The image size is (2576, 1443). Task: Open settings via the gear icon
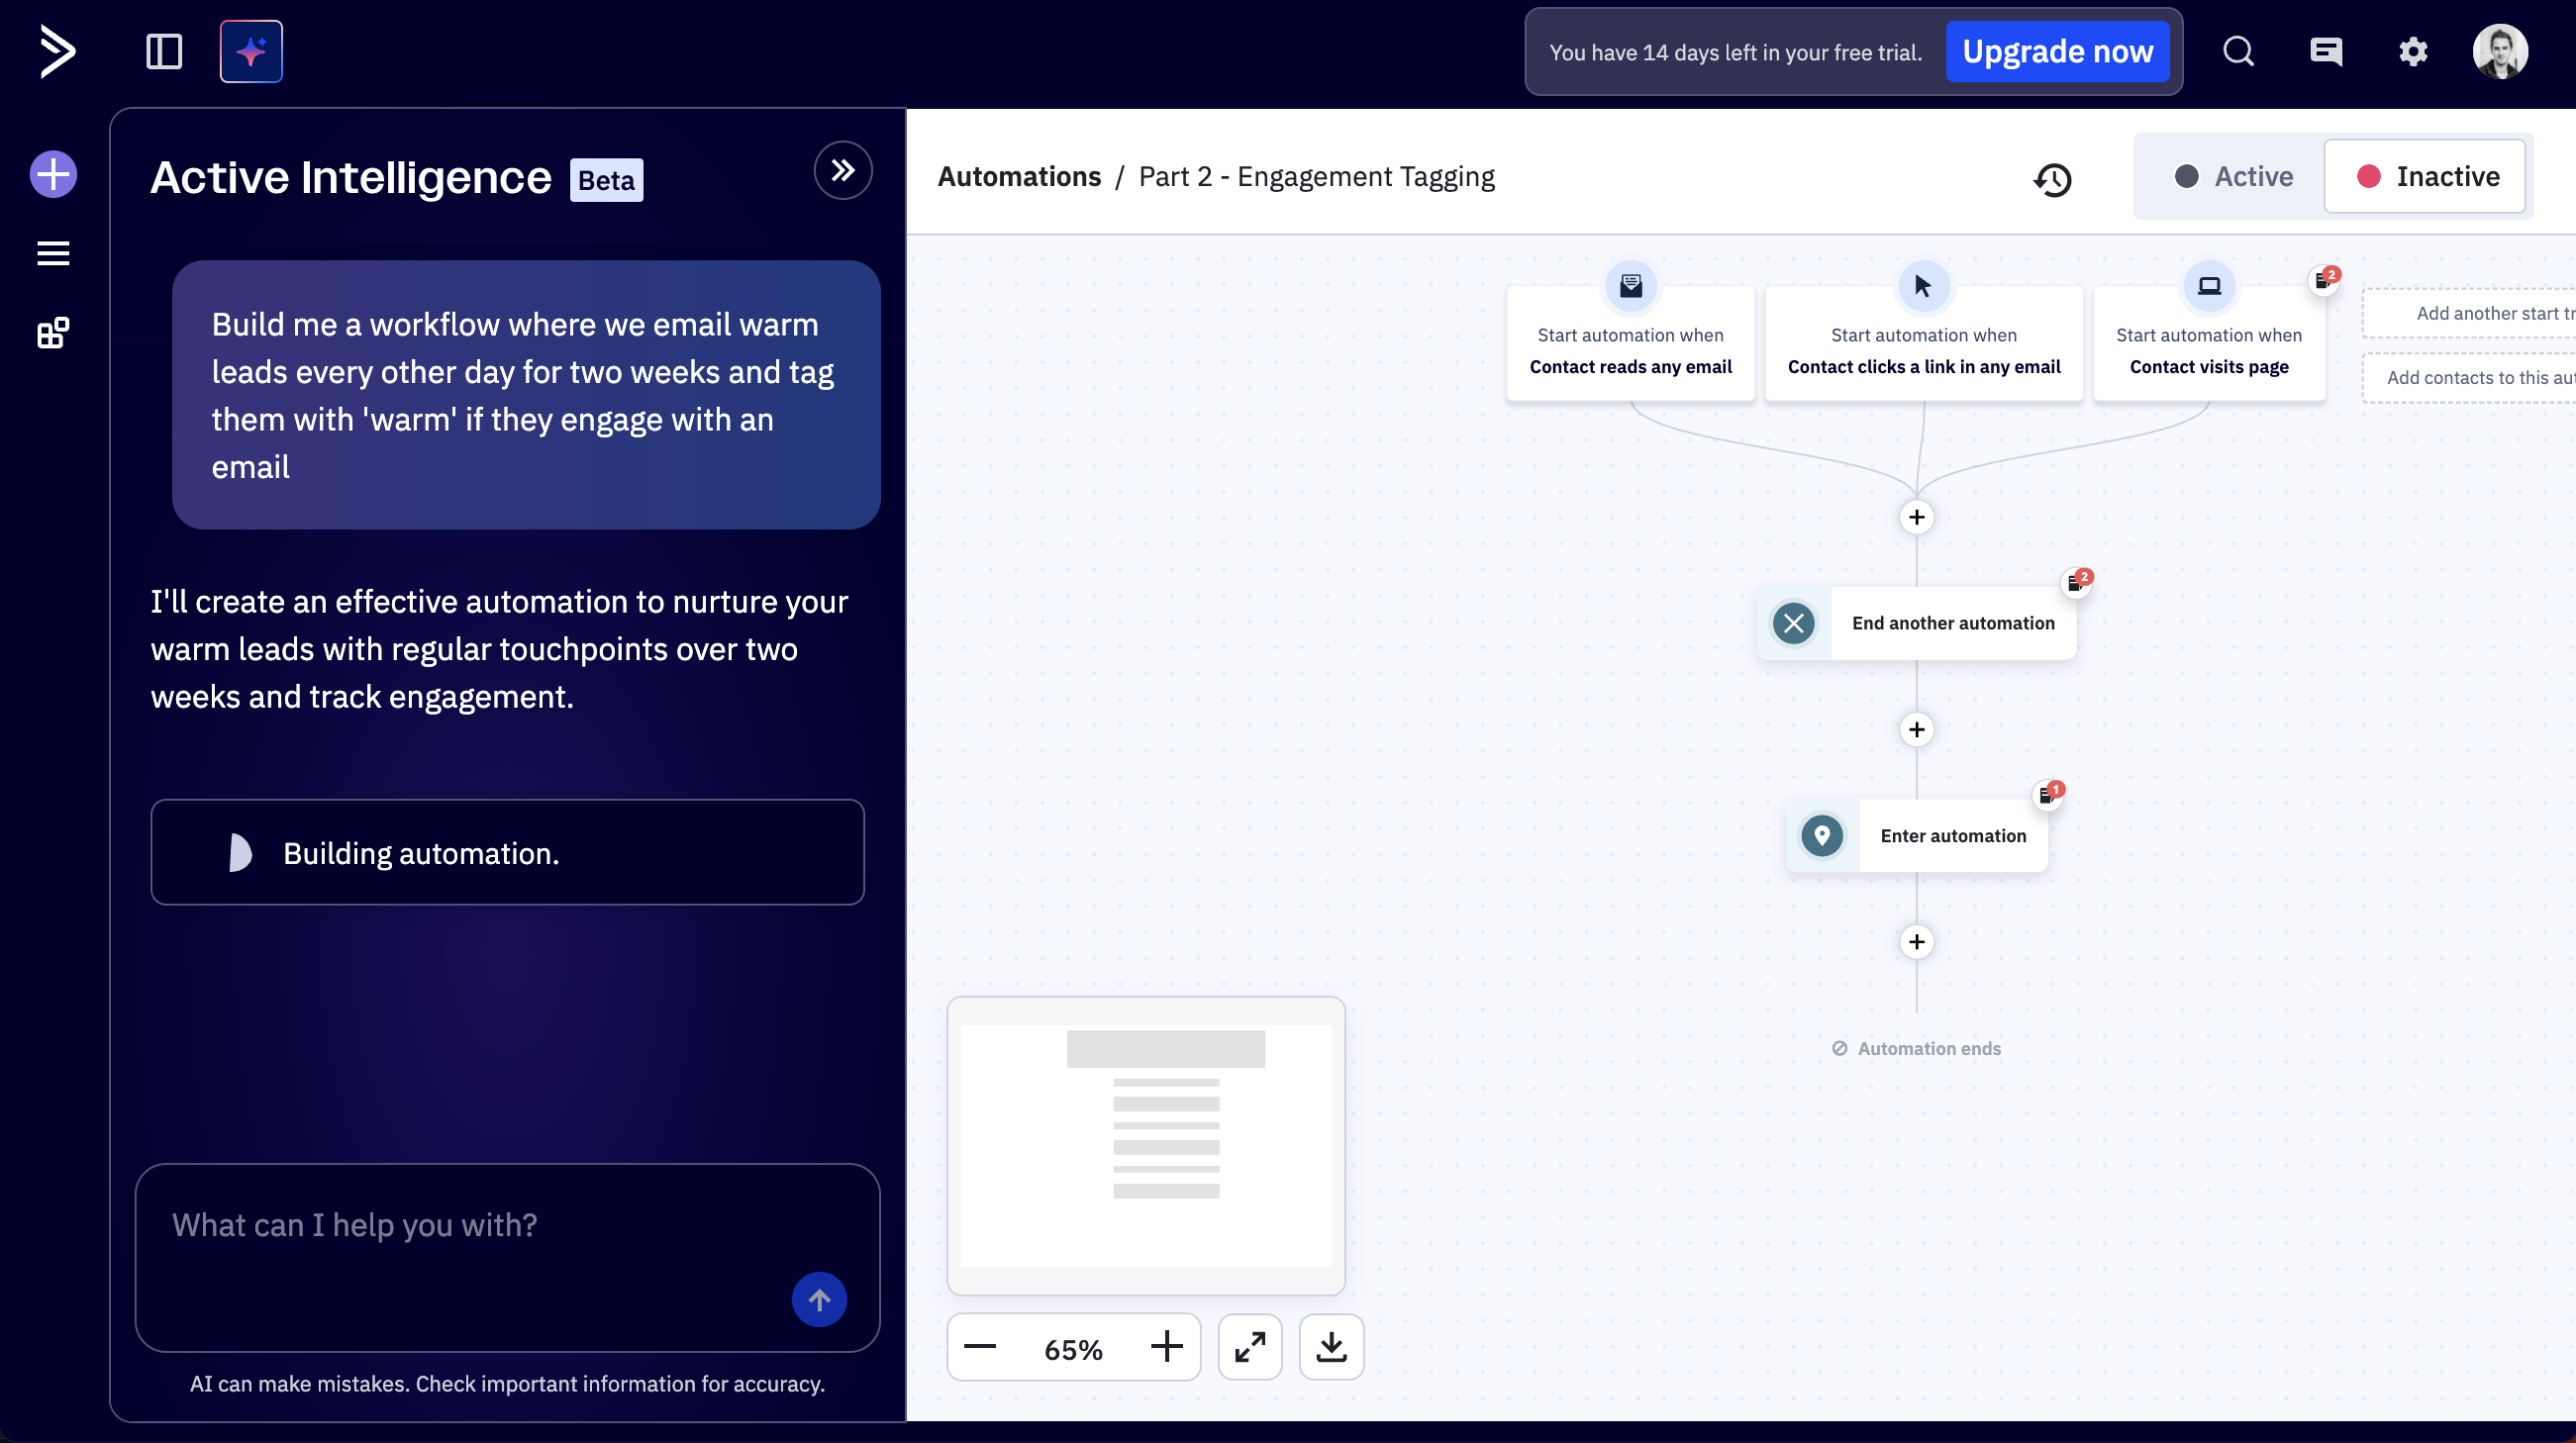[x=2413, y=51]
